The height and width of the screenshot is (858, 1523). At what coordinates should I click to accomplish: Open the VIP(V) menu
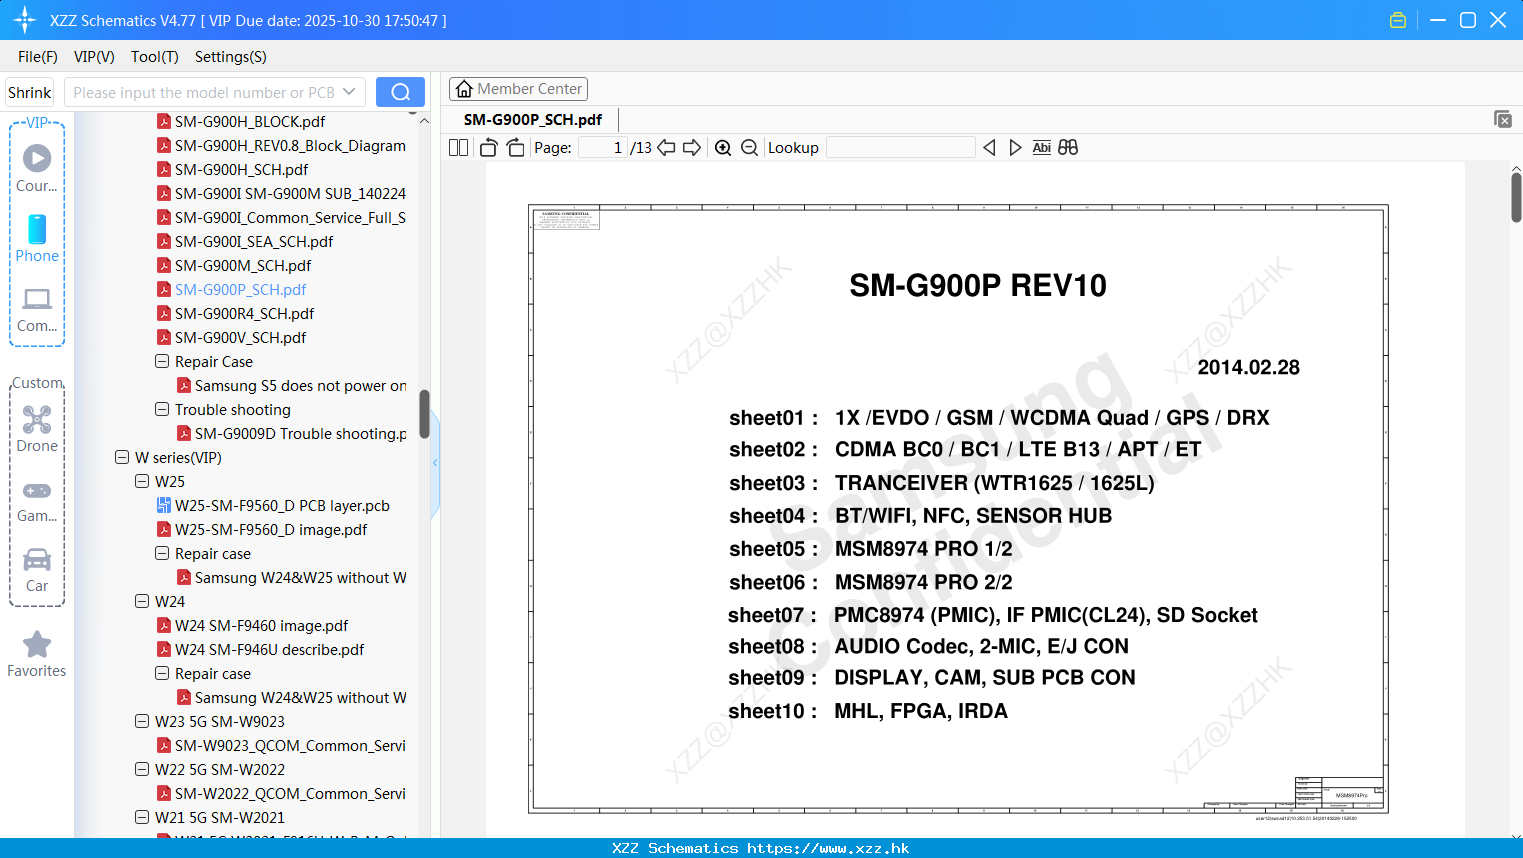pos(94,57)
